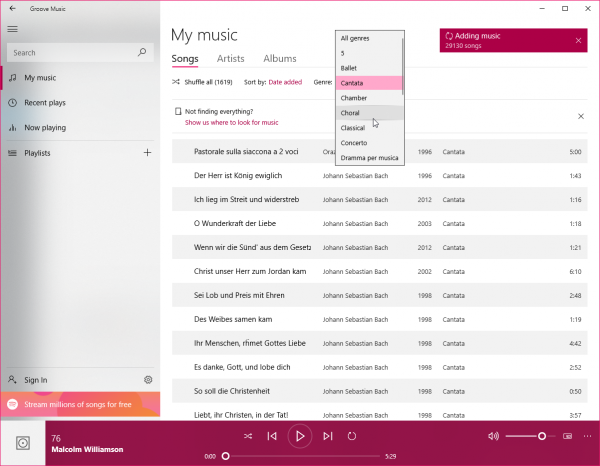
Task: Select Ballet genre option
Action: 369,68
